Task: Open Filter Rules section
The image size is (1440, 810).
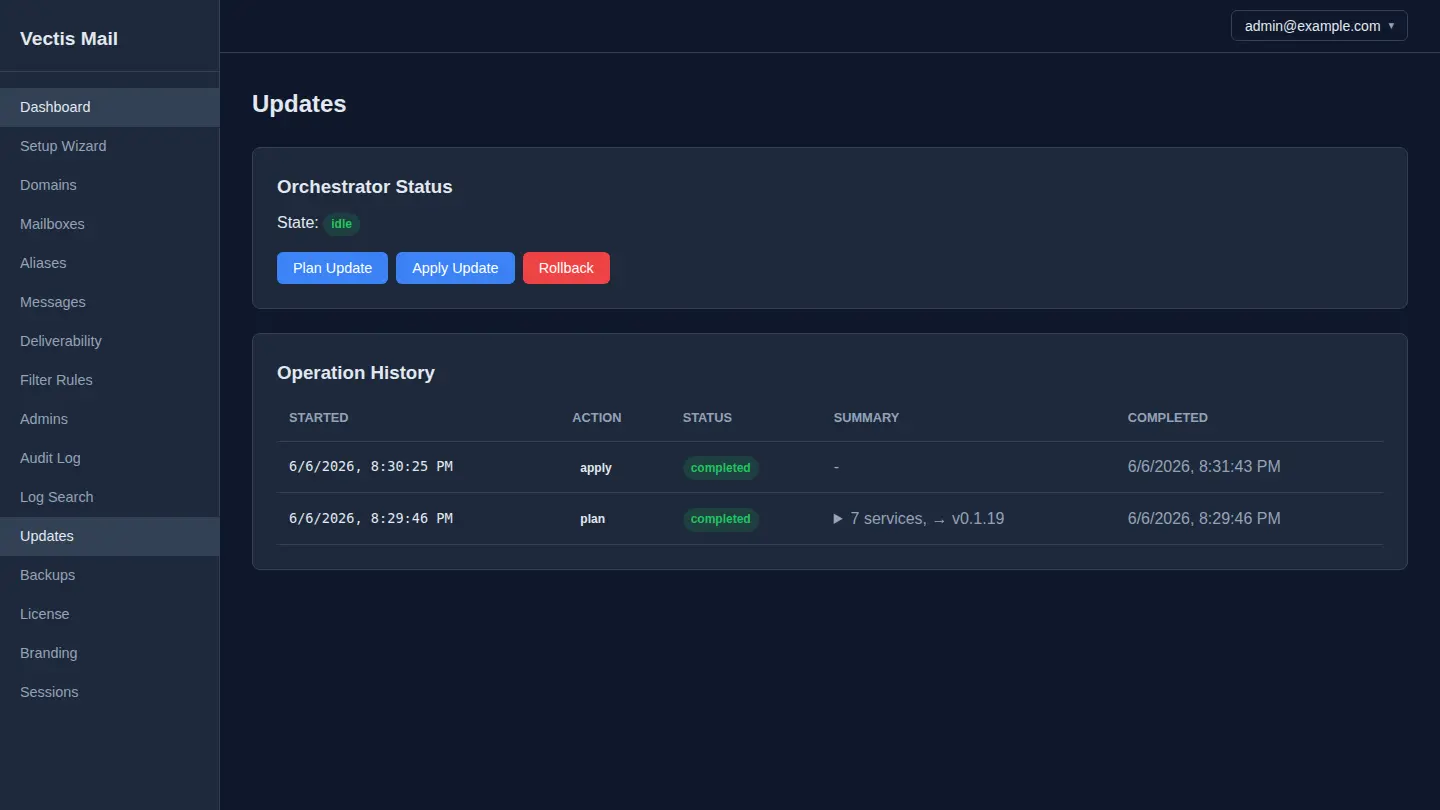Action: click(x=109, y=380)
